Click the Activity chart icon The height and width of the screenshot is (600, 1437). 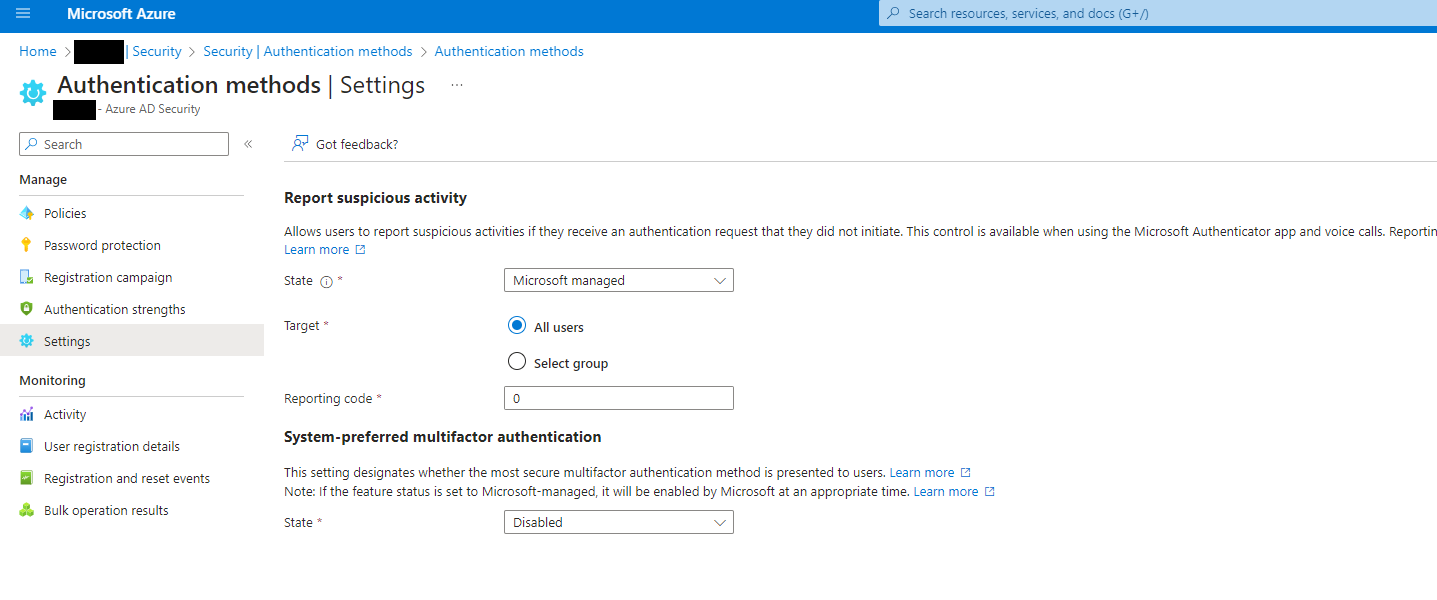pyautogui.click(x=27, y=414)
